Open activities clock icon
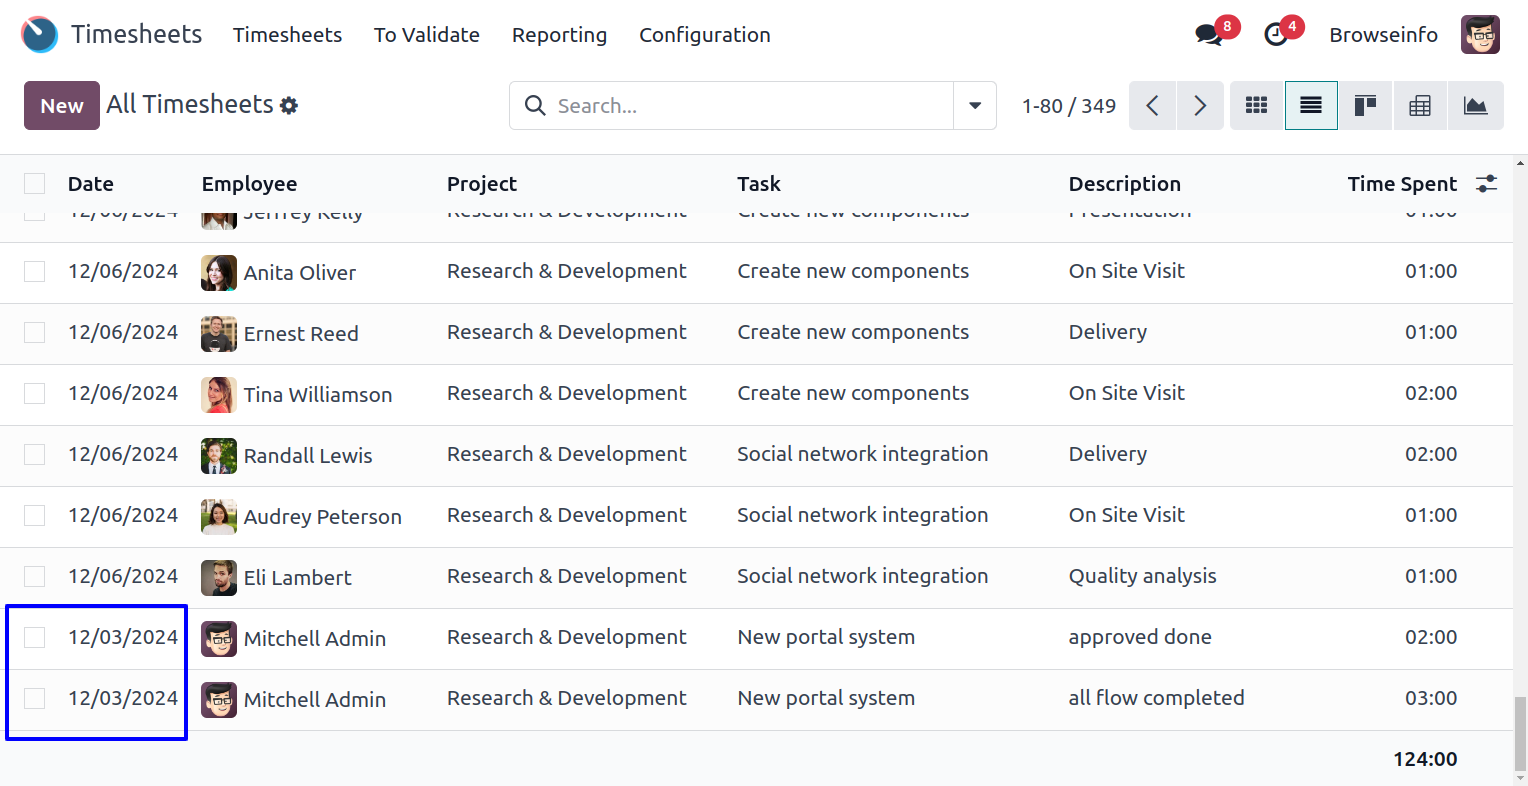 click(1276, 35)
